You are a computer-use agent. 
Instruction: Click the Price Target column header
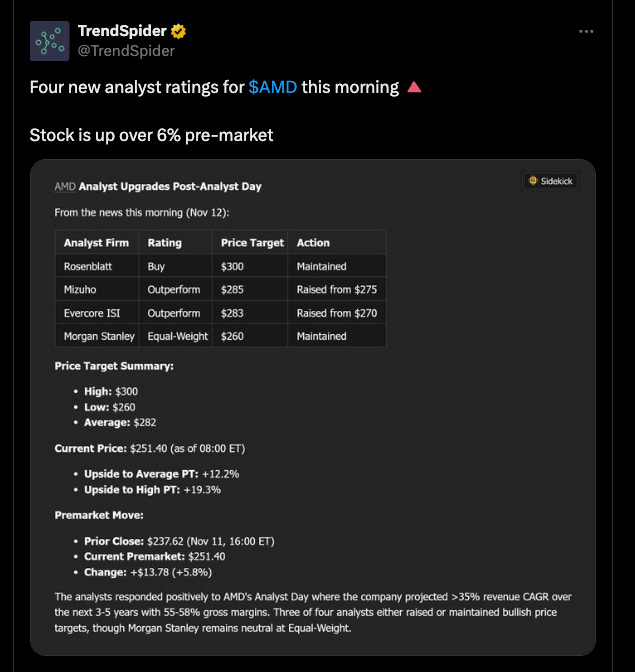[x=252, y=242]
